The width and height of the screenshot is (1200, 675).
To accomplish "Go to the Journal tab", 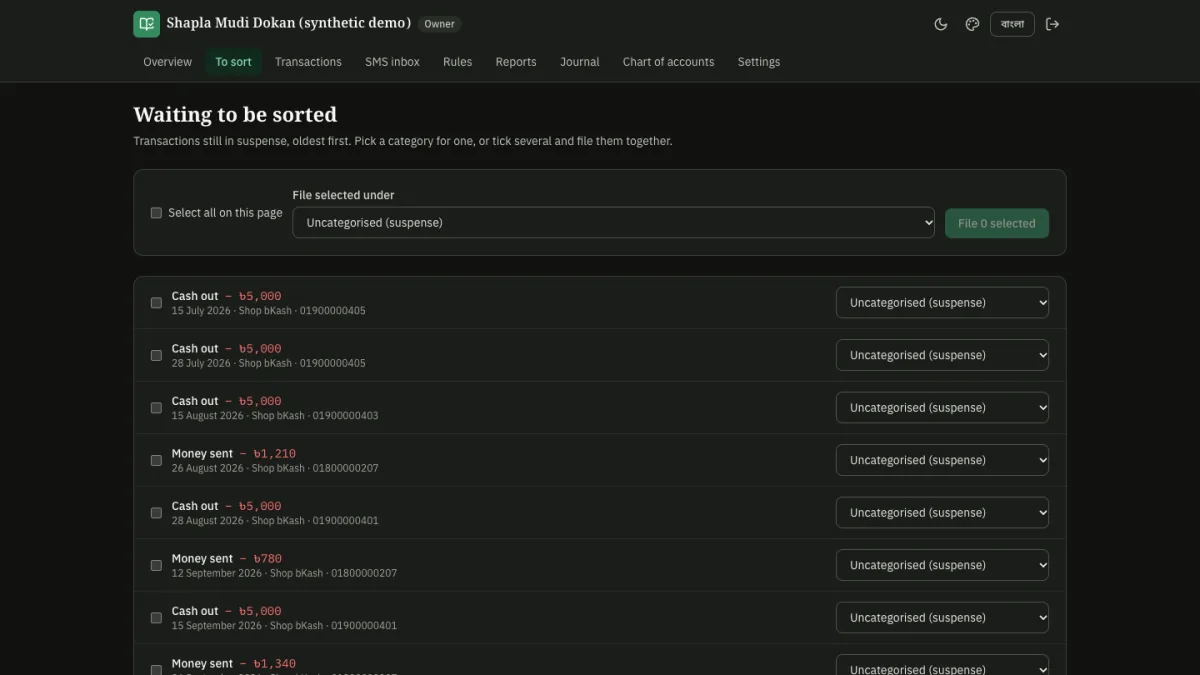I will 580,62.
